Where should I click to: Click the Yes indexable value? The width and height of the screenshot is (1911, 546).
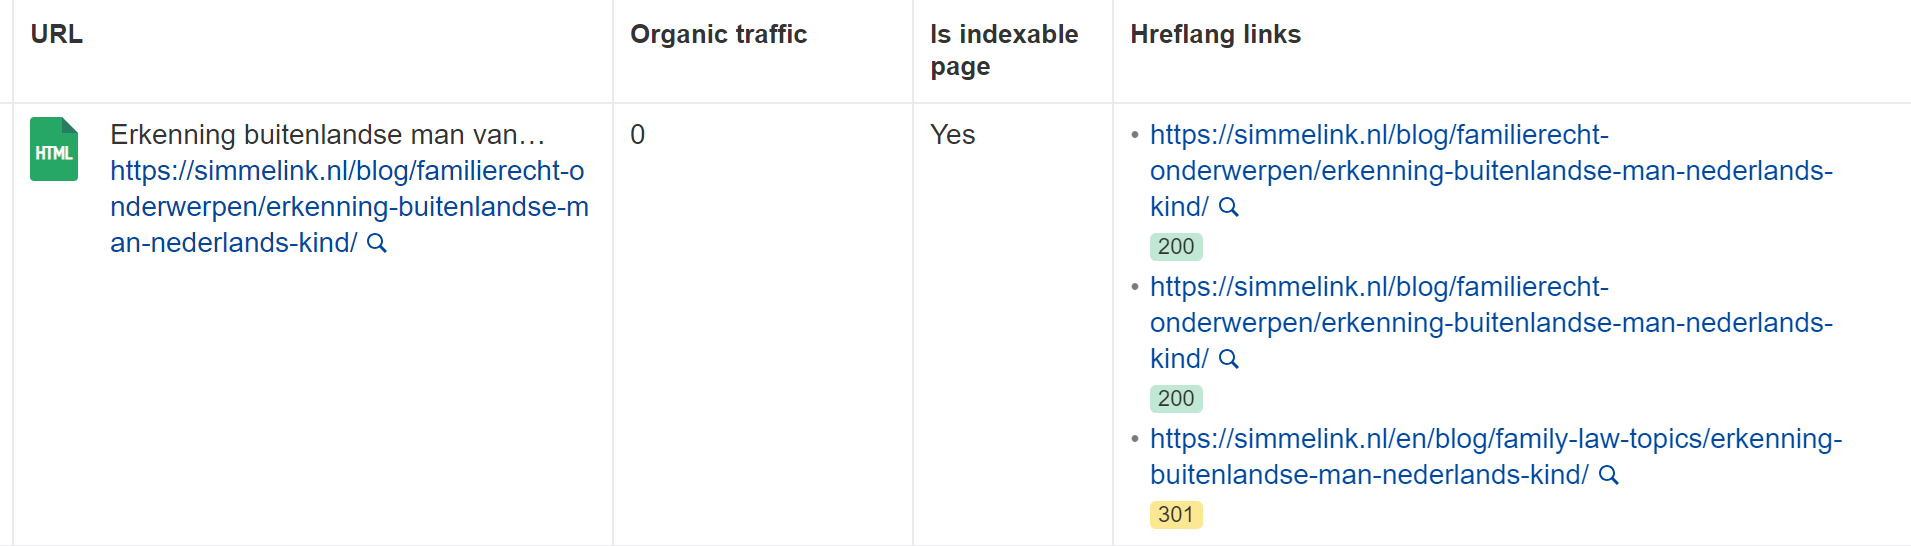pyautogui.click(x=952, y=135)
